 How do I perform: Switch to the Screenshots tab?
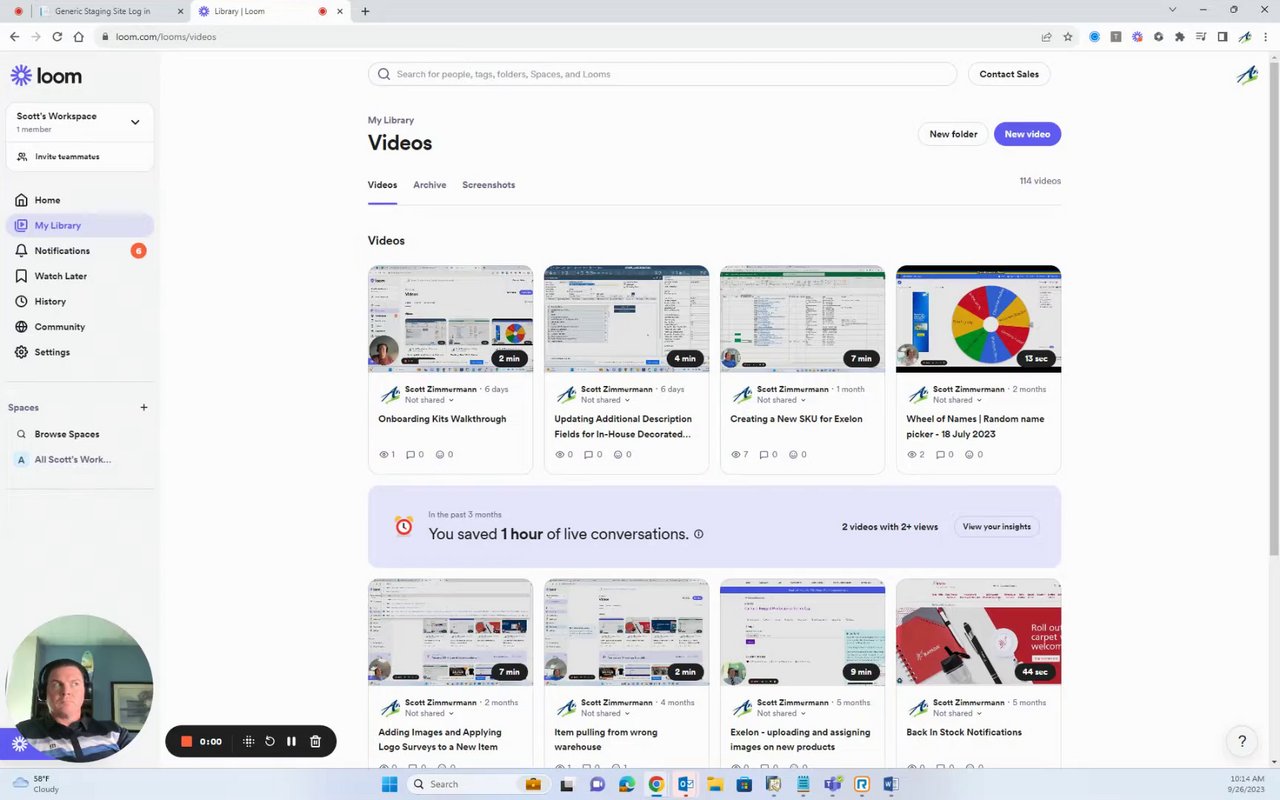pyautogui.click(x=489, y=185)
